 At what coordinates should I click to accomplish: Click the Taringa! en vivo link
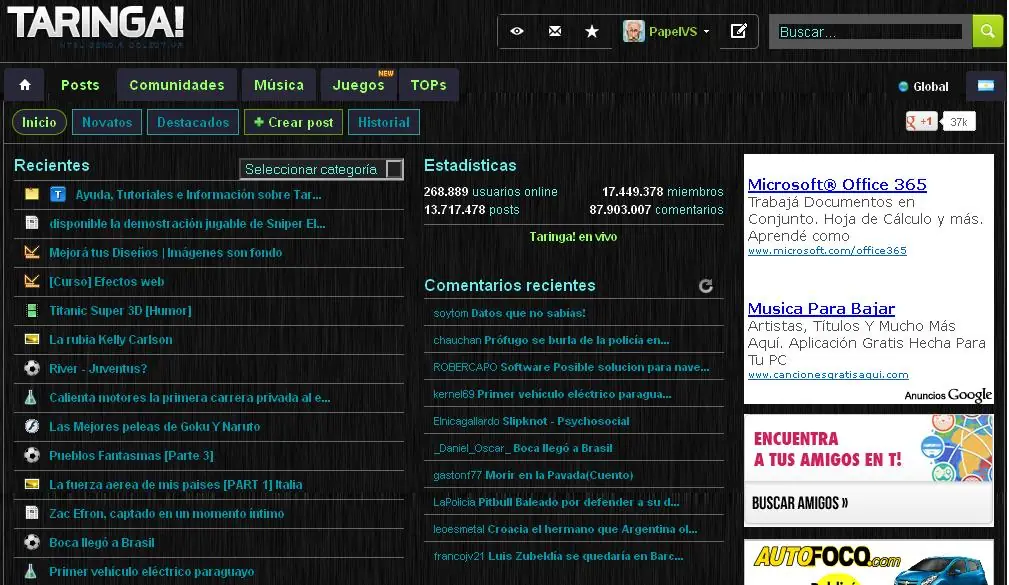573,237
